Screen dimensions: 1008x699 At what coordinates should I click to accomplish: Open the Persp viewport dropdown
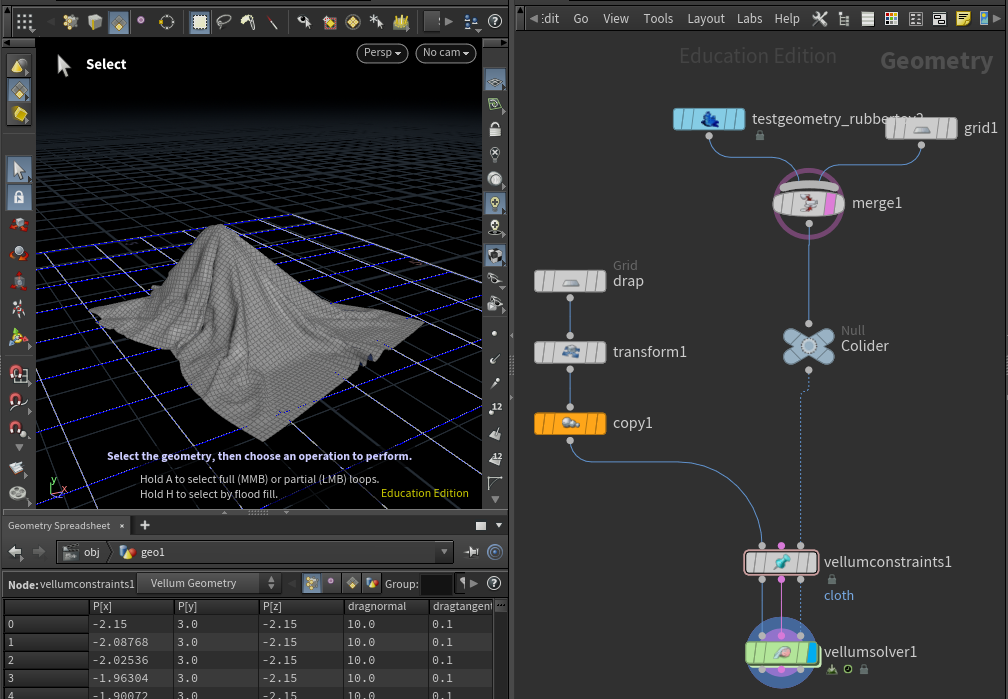383,53
